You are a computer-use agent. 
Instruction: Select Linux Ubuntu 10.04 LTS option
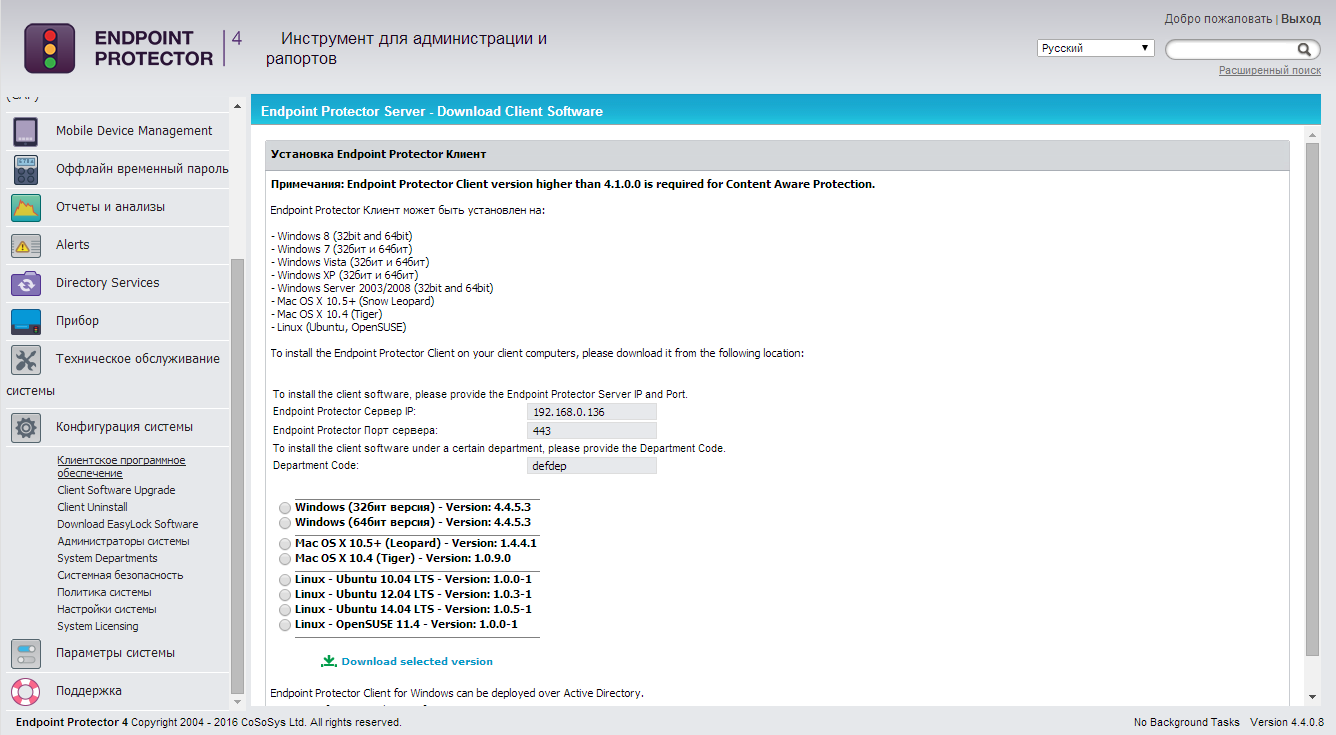tap(285, 580)
